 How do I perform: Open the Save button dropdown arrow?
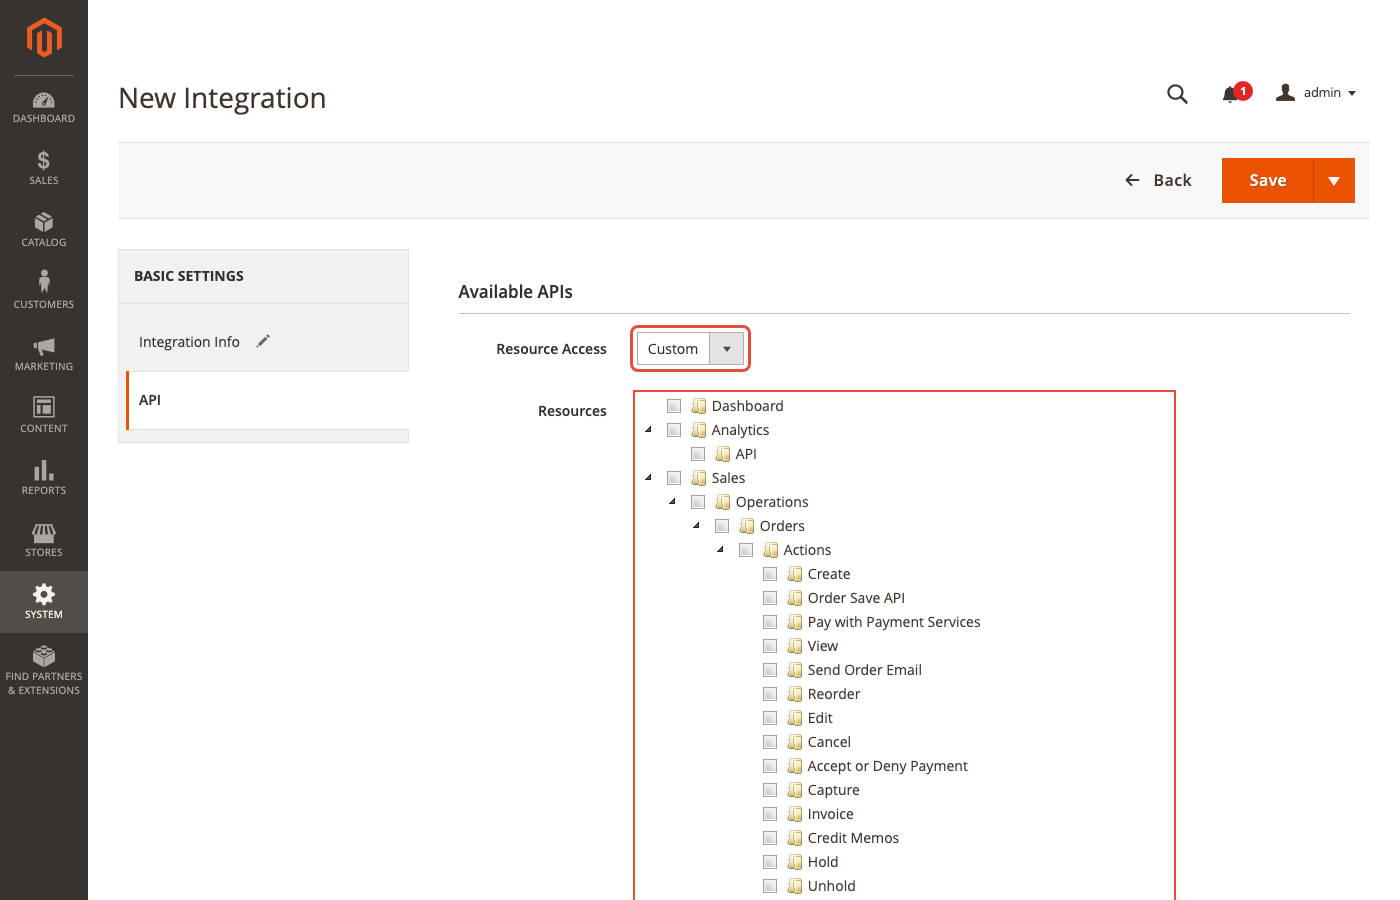click(x=1334, y=180)
